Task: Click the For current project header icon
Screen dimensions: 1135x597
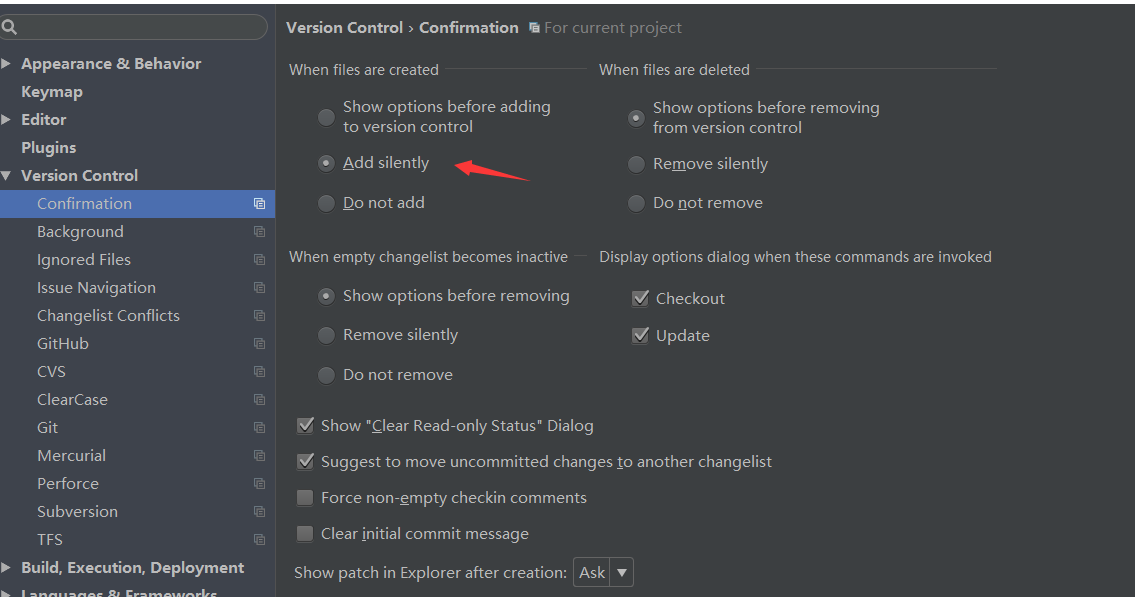Action: point(534,27)
